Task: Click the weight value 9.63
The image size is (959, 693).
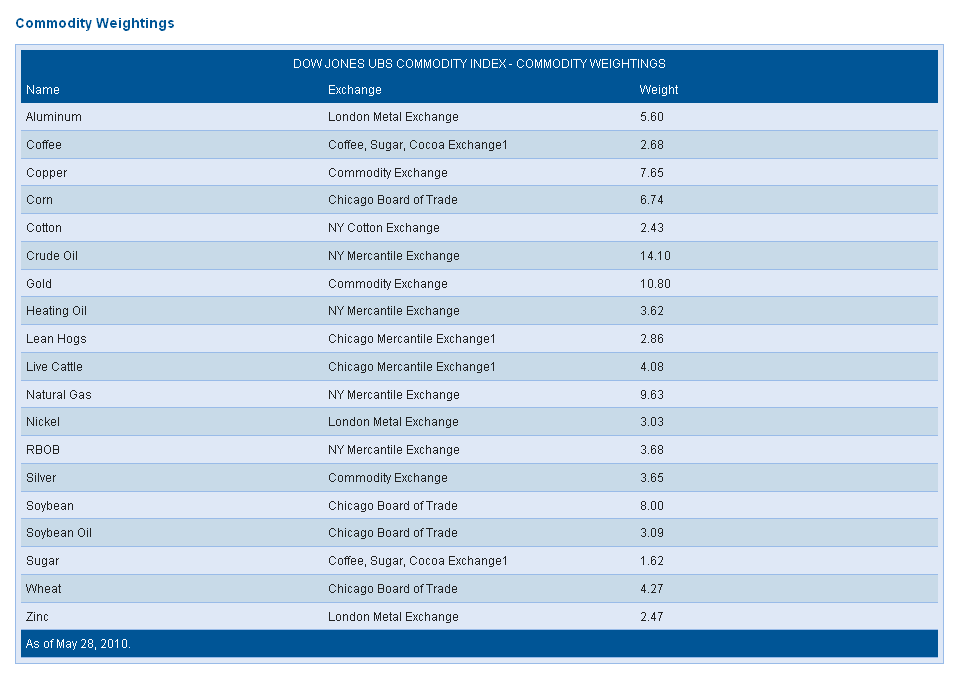Action: click(x=652, y=395)
